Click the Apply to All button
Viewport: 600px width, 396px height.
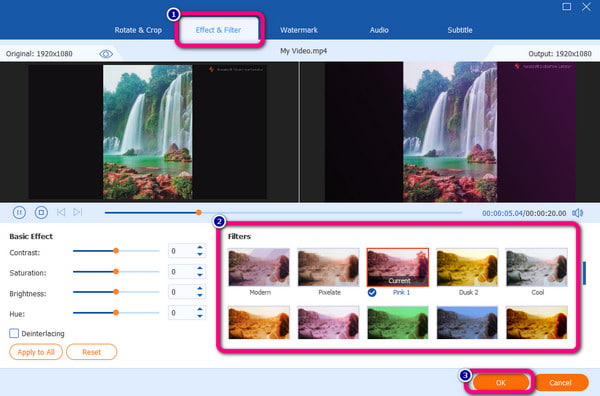click(36, 352)
